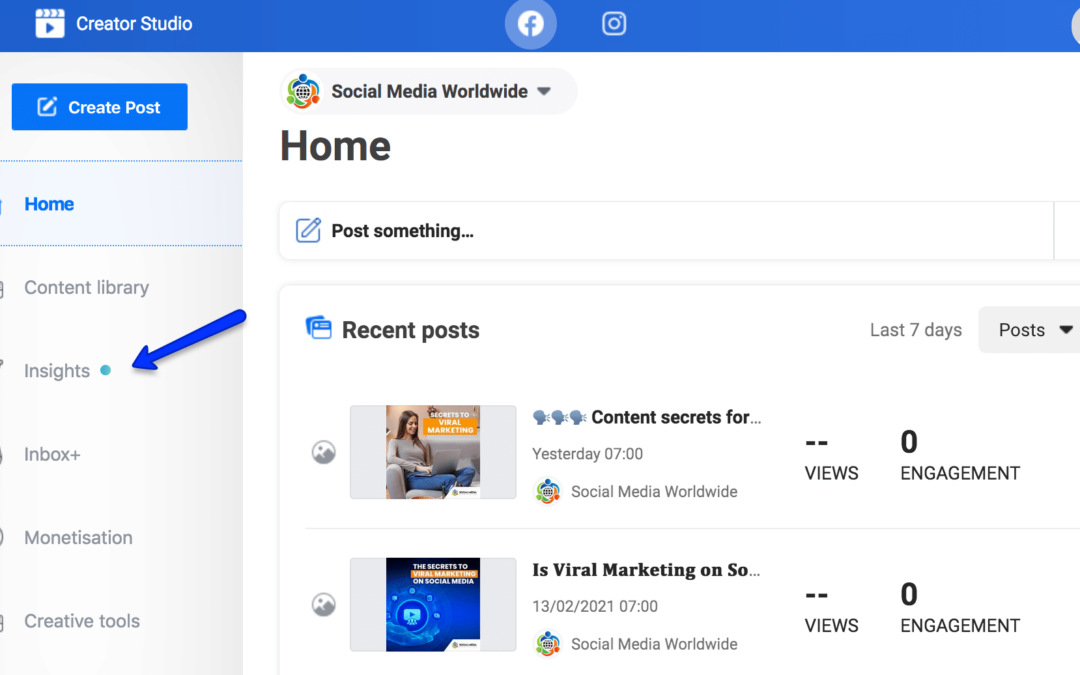
Task: Click views value for Content secrets post
Action: coord(817,442)
